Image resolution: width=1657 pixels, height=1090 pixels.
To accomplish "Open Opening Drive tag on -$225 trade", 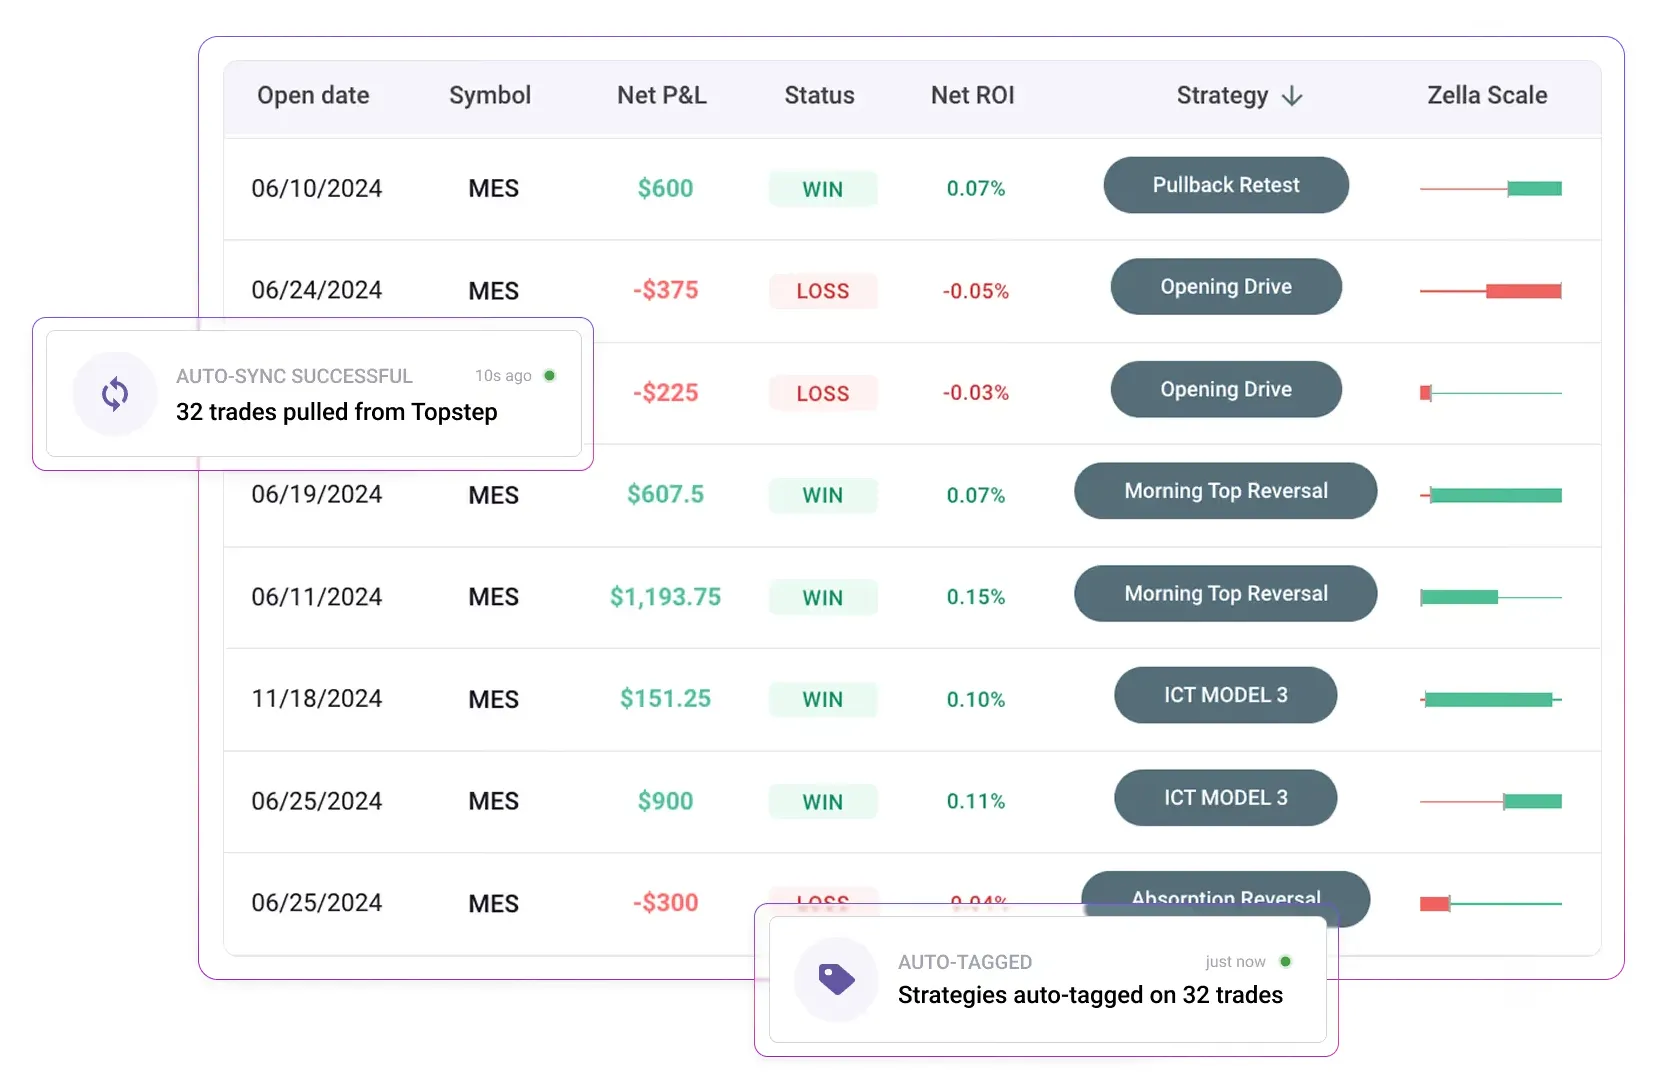I will (1226, 389).
